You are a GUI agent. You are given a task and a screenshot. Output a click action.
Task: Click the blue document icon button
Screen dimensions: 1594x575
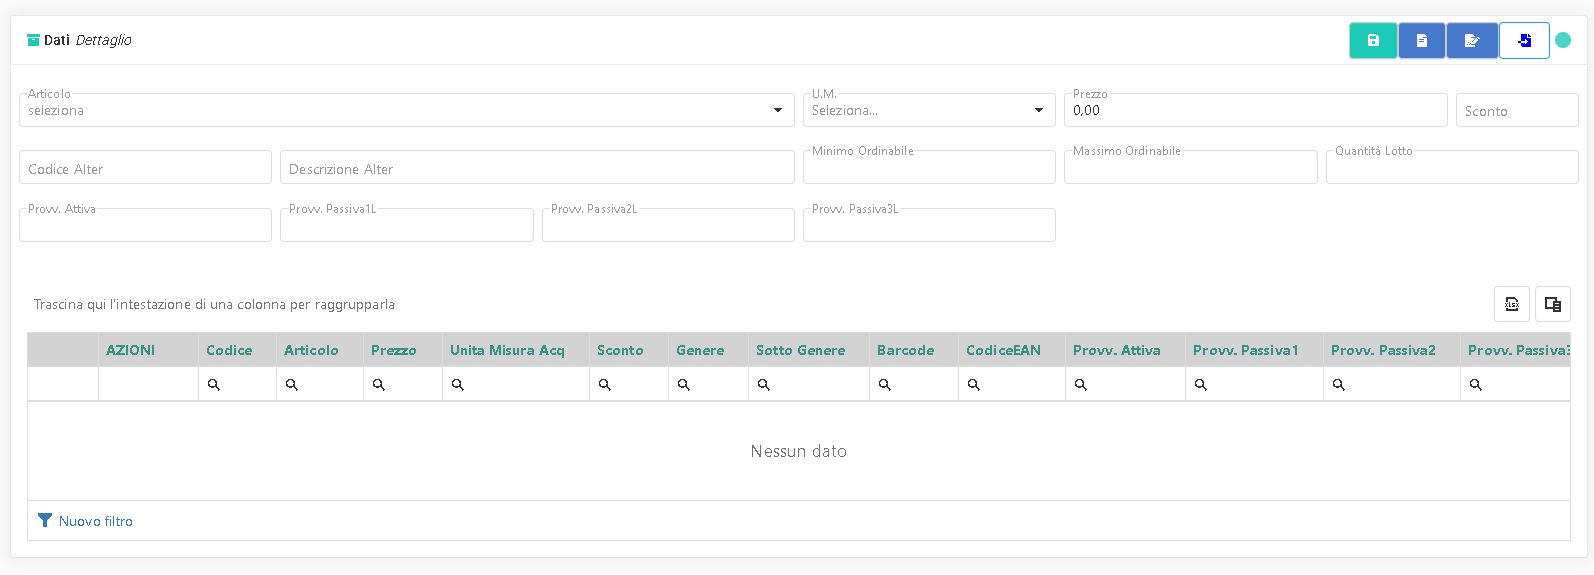click(1422, 41)
